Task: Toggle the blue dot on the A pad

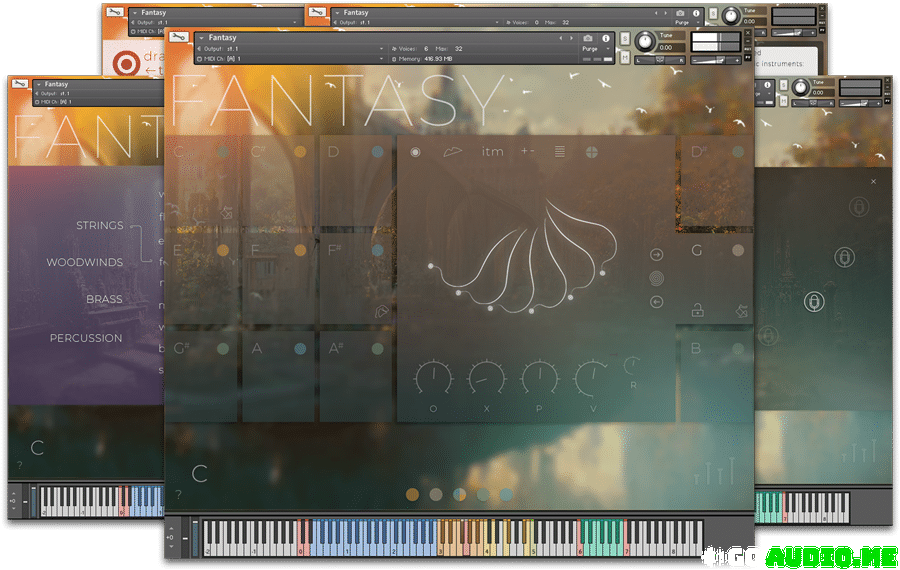Action: pos(300,348)
